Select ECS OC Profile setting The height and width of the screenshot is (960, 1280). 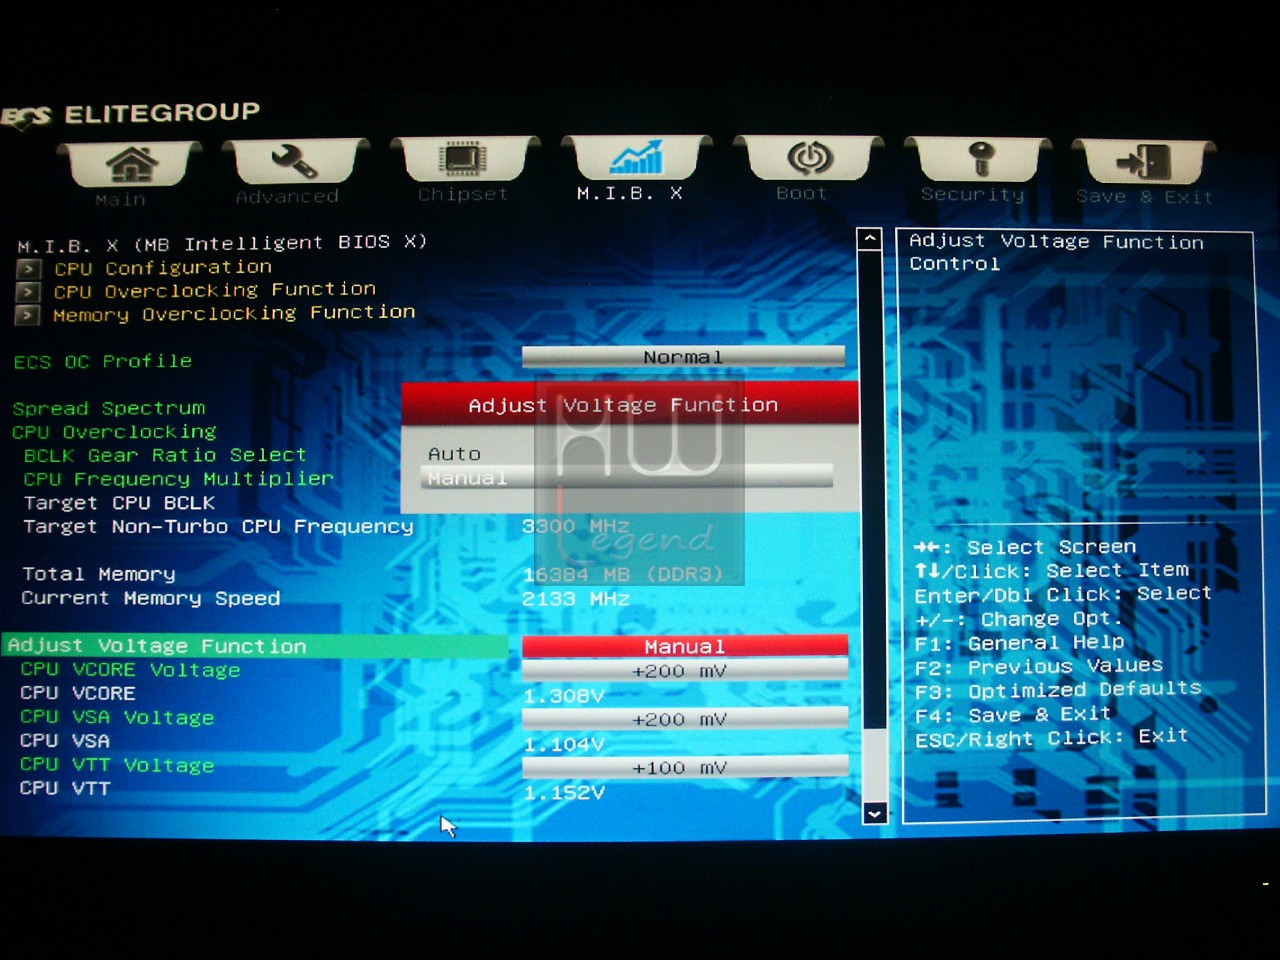(102, 361)
